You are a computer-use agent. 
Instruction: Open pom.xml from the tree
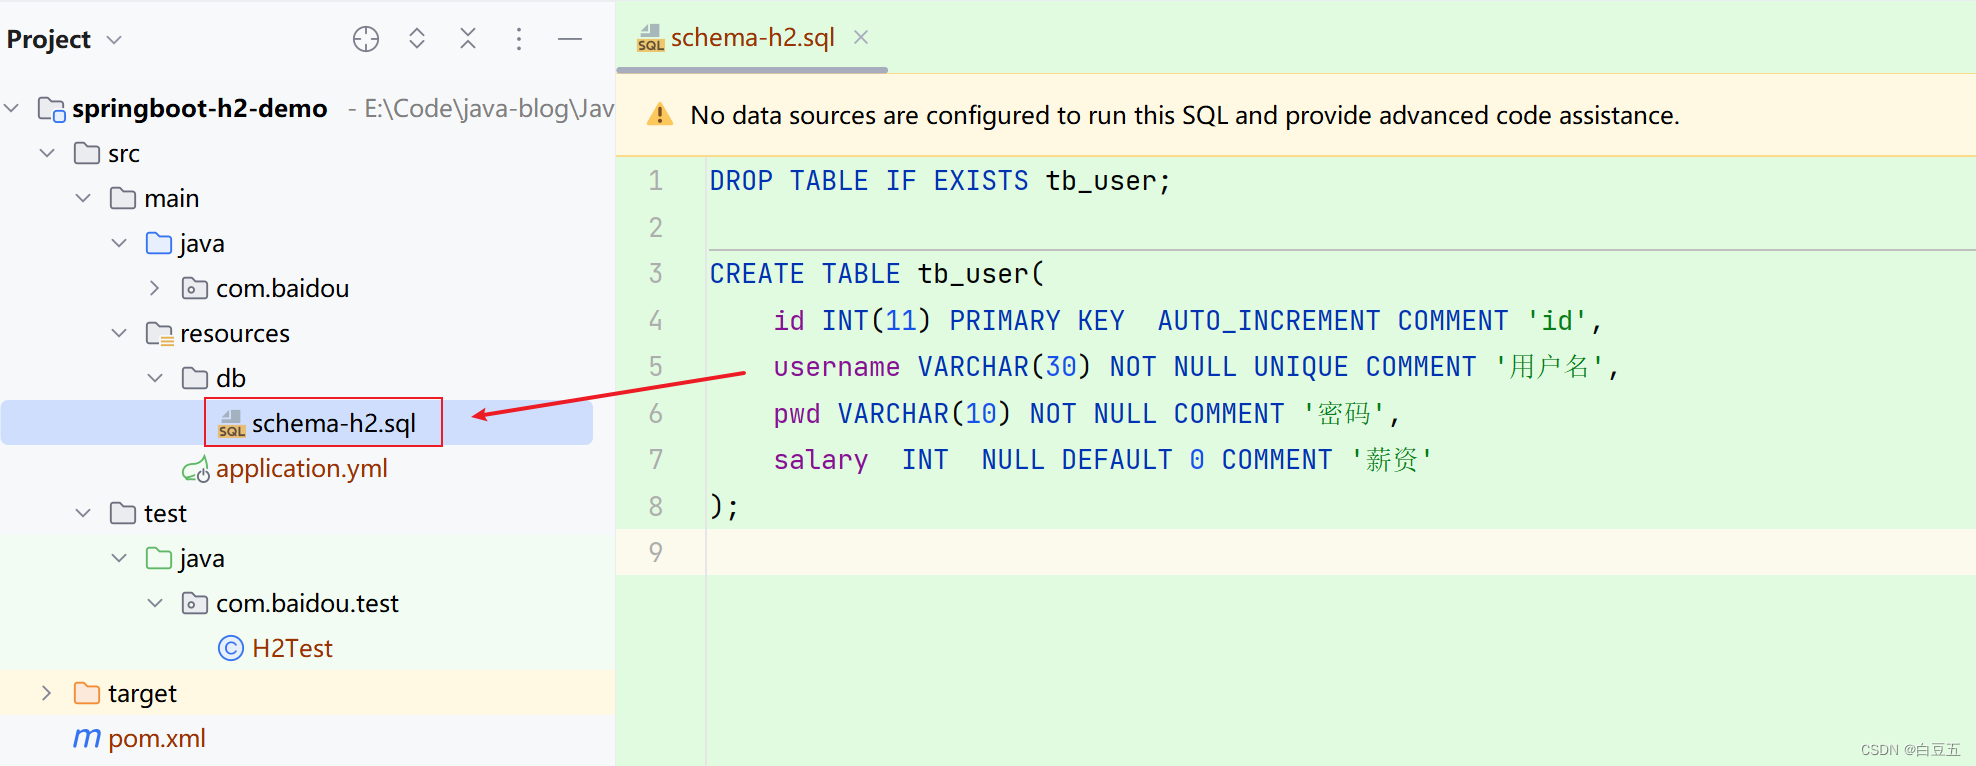[x=157, y=738]
